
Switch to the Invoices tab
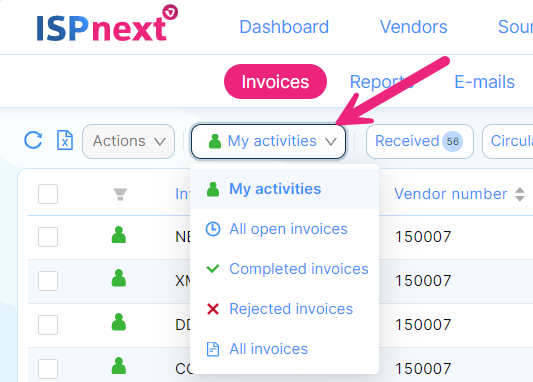coord(275,82)
